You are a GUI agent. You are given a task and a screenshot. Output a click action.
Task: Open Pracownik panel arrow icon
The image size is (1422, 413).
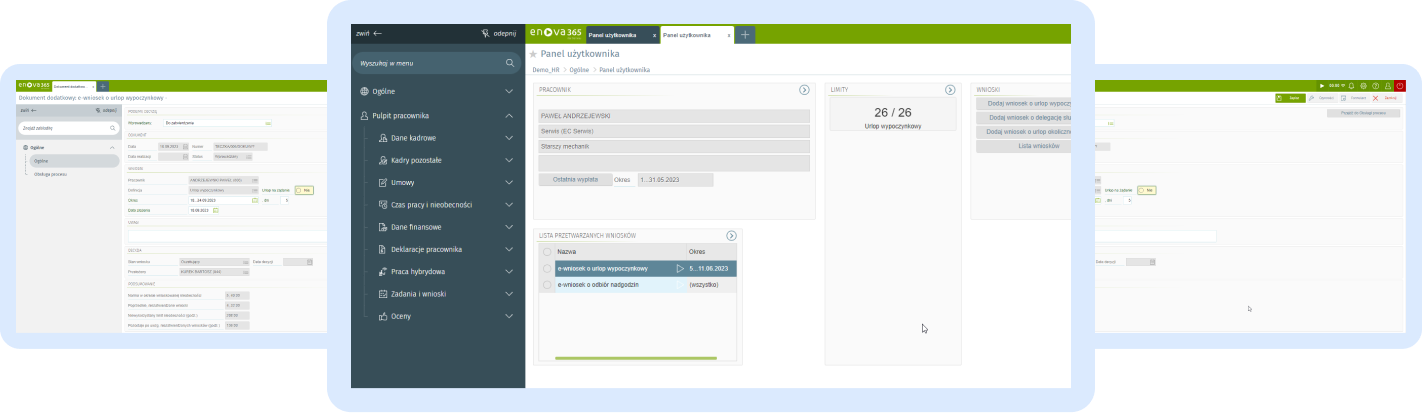[804, 90]
